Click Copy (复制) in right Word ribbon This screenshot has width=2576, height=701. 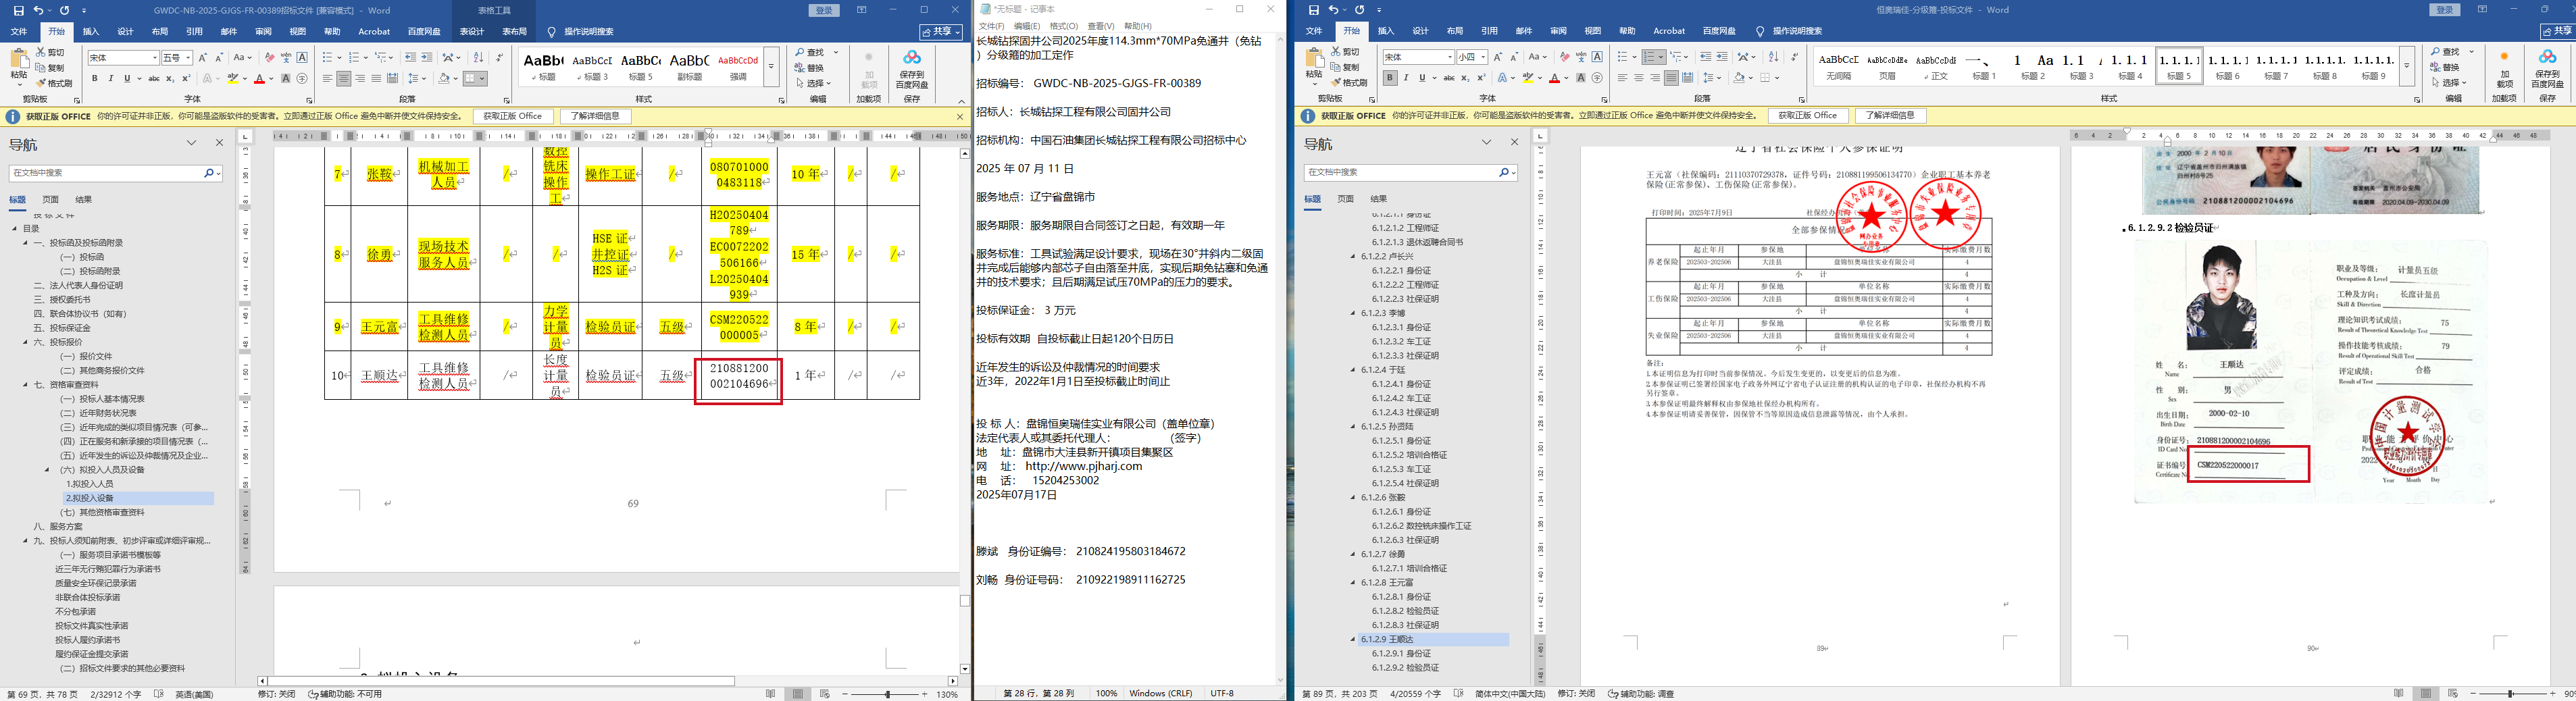(x=1346, y=67)
